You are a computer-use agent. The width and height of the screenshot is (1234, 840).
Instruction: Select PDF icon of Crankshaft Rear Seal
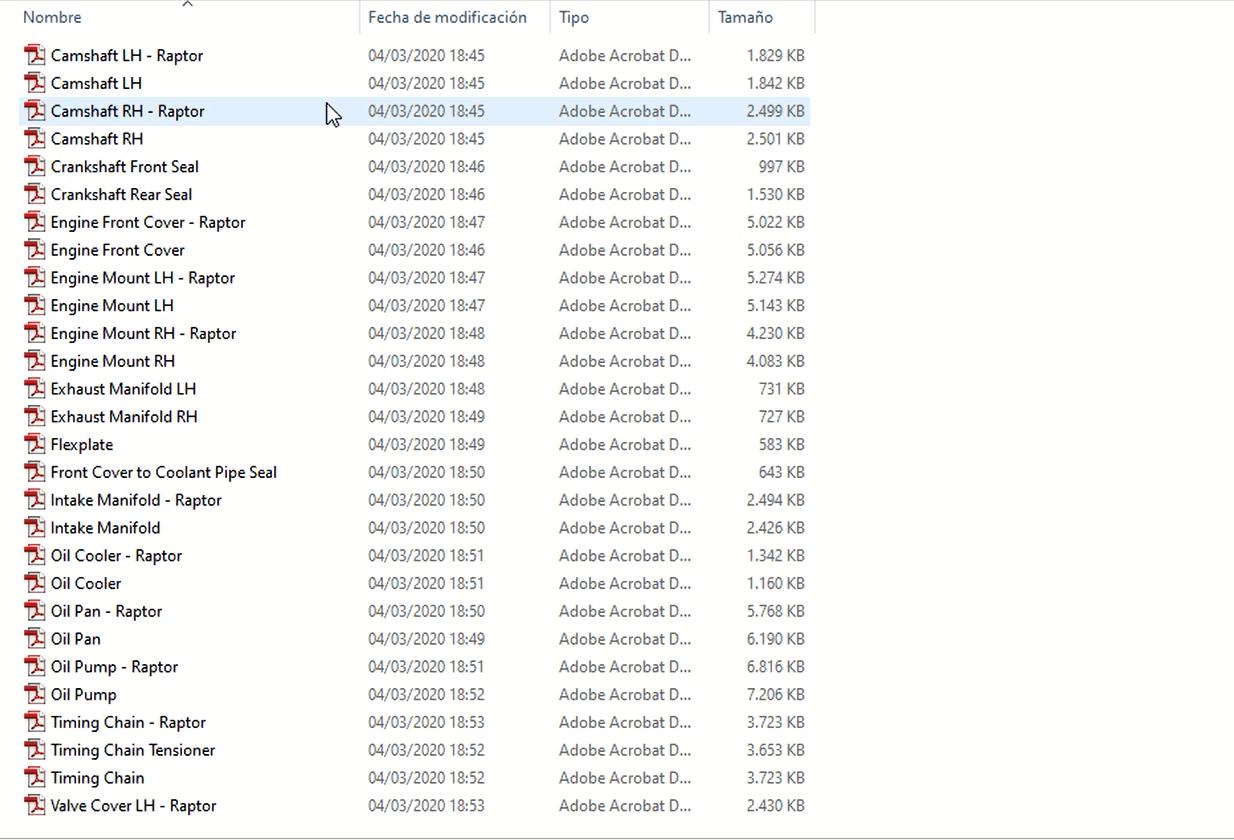pyautogui.click(x=35, y=194)
